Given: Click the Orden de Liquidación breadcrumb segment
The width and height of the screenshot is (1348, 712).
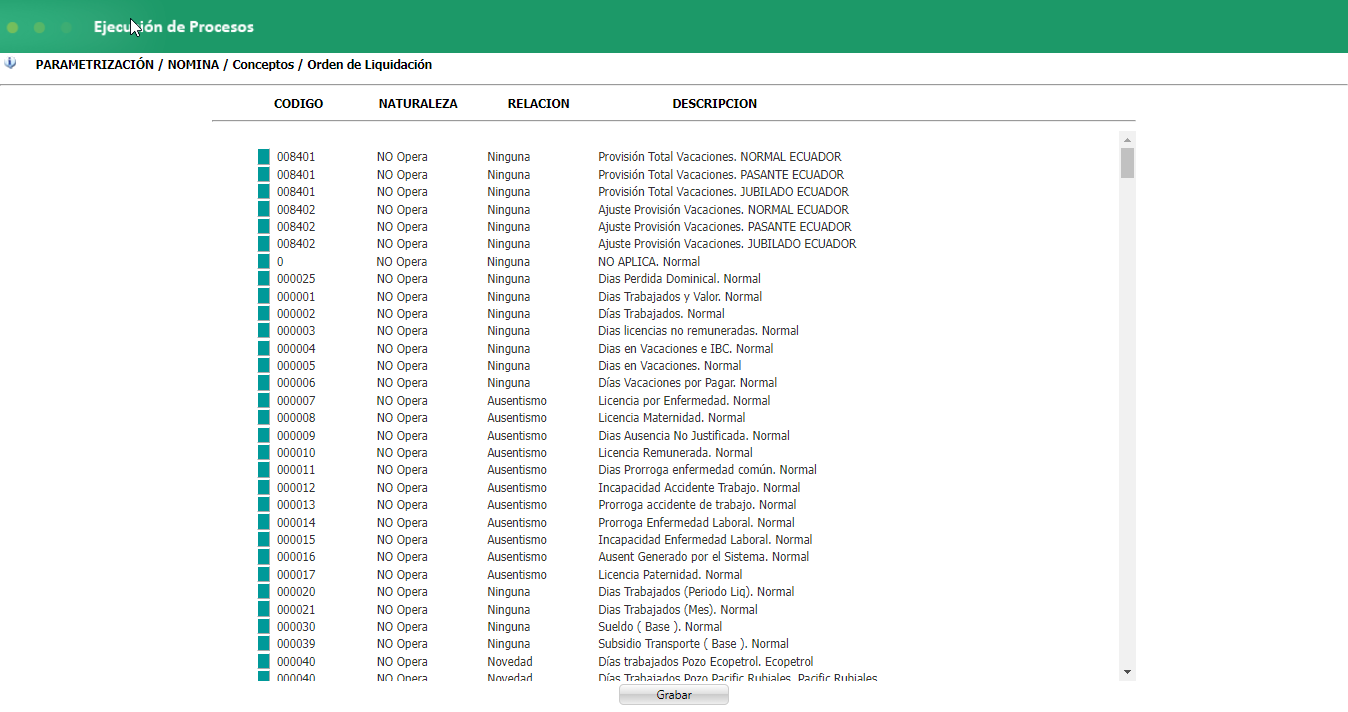Looking at the screenshot, I should tap(369, 64).
